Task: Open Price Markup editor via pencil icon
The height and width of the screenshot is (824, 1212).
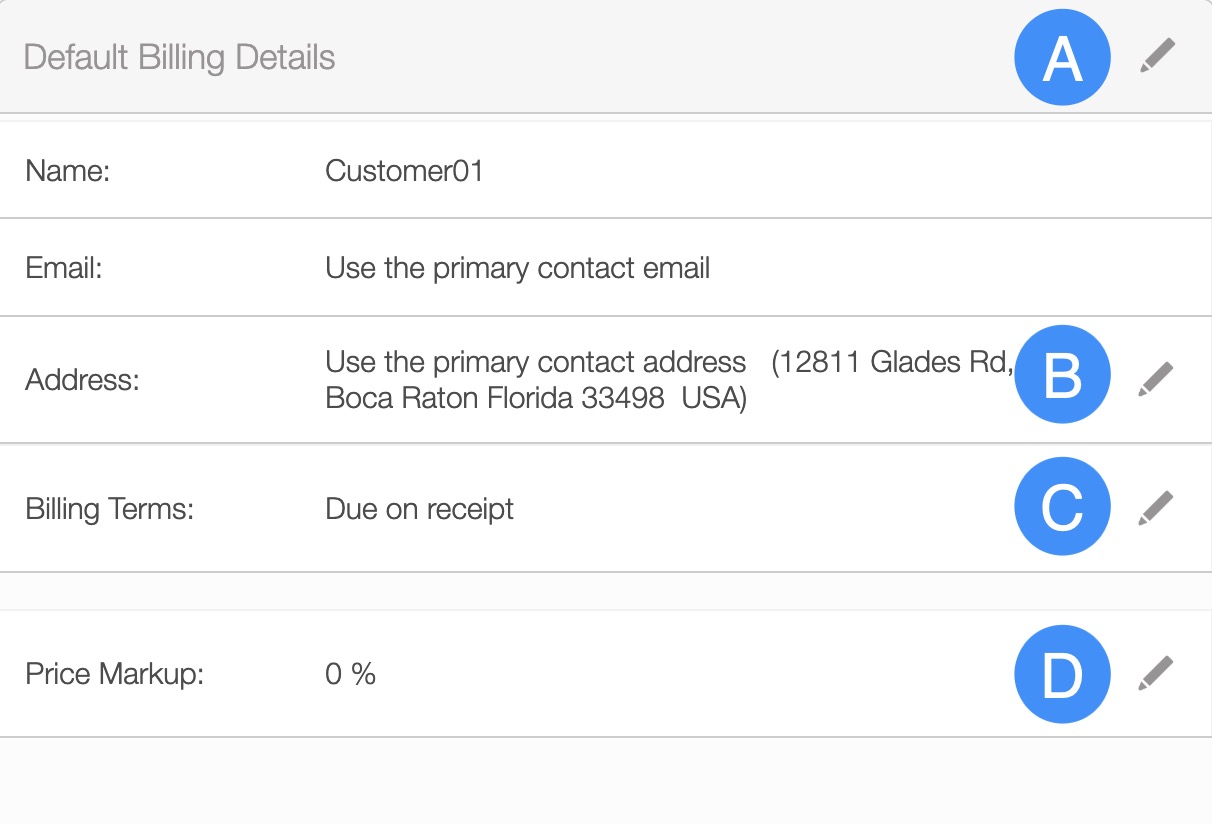Action: click(1156, 673)
